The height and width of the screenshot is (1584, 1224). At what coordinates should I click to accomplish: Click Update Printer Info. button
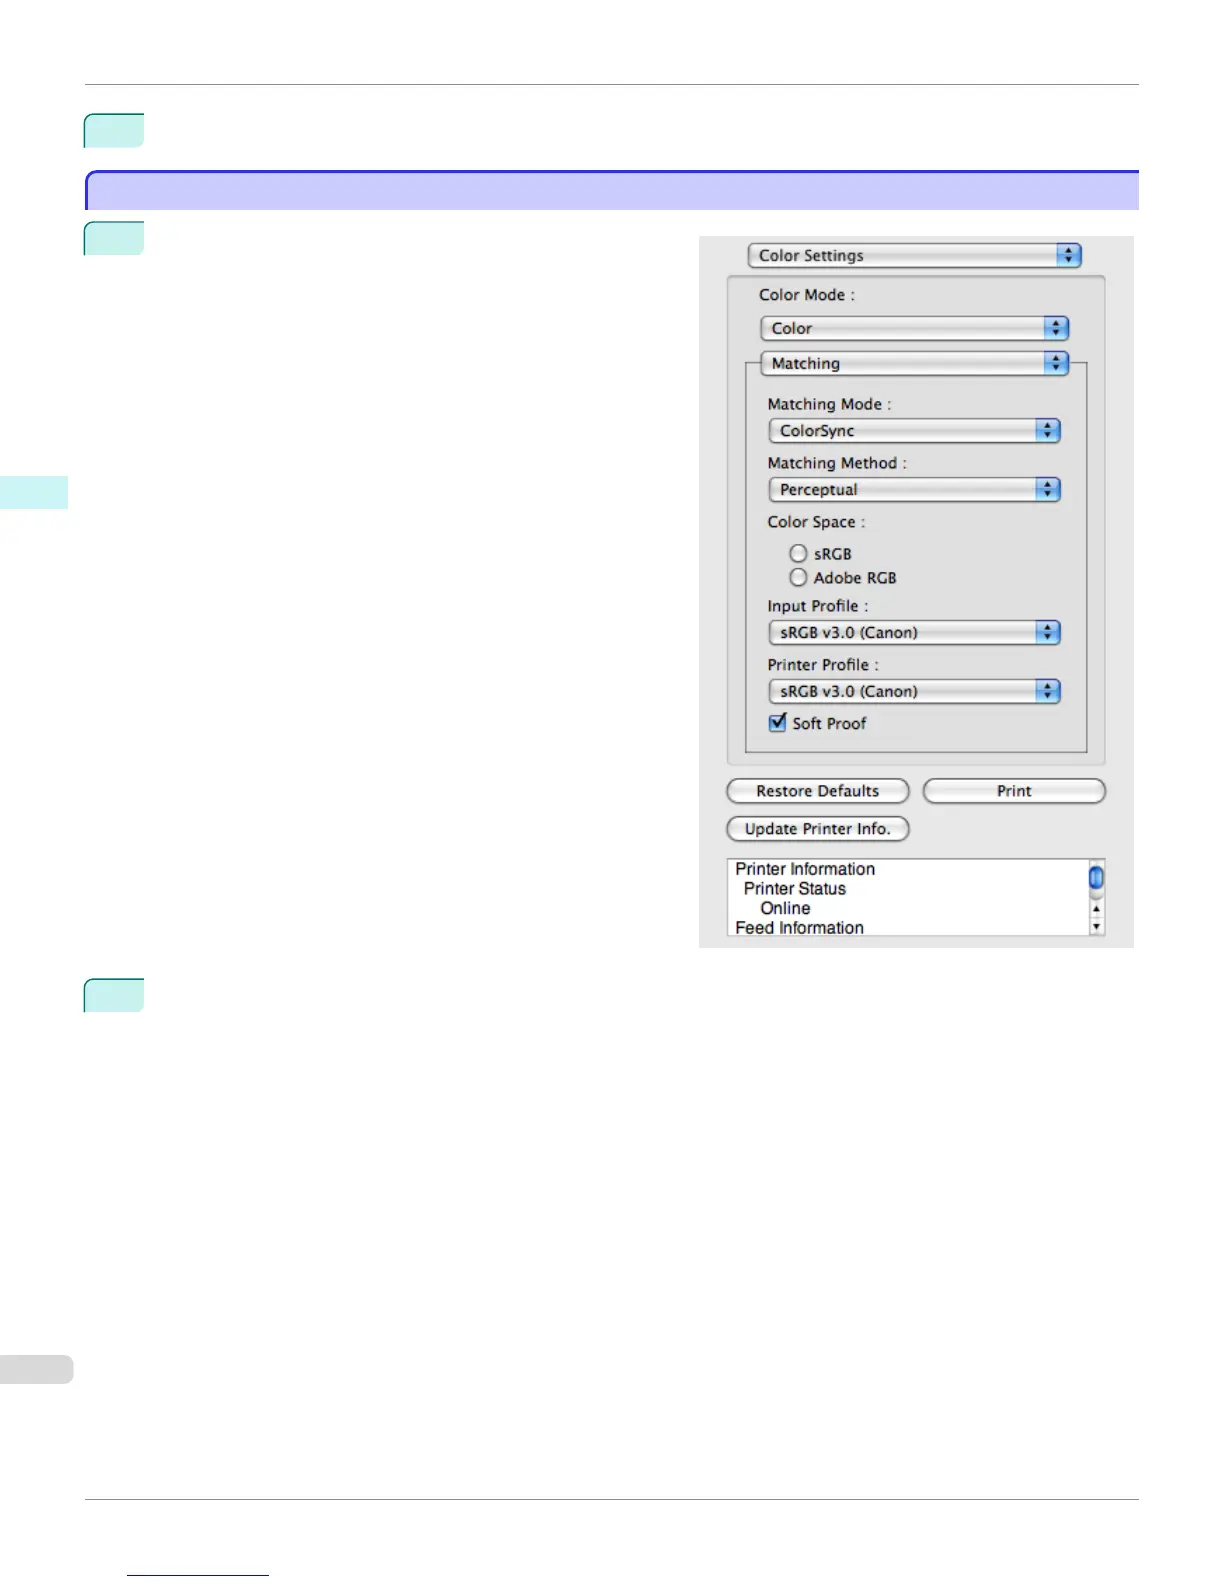click(817, 829)
